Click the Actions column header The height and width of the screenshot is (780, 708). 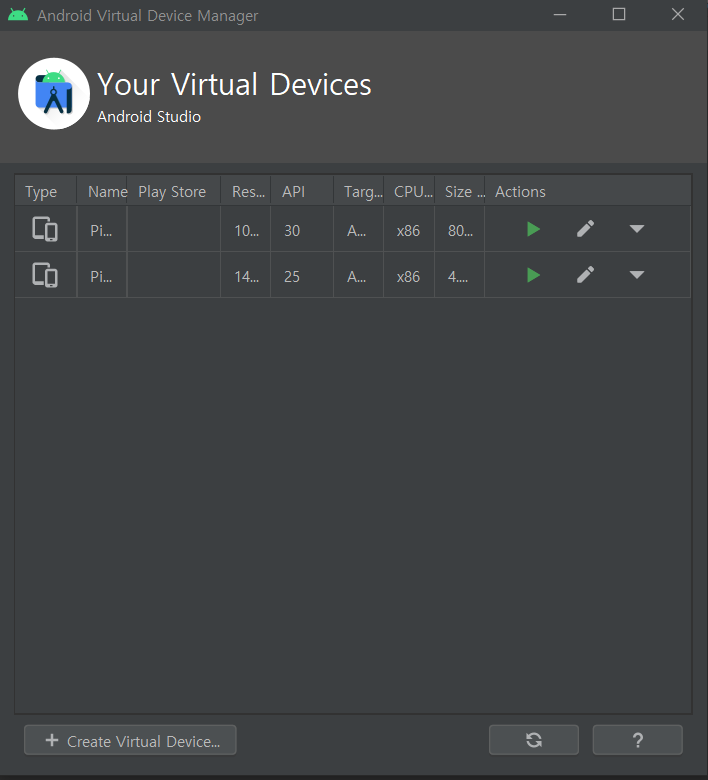588,191
